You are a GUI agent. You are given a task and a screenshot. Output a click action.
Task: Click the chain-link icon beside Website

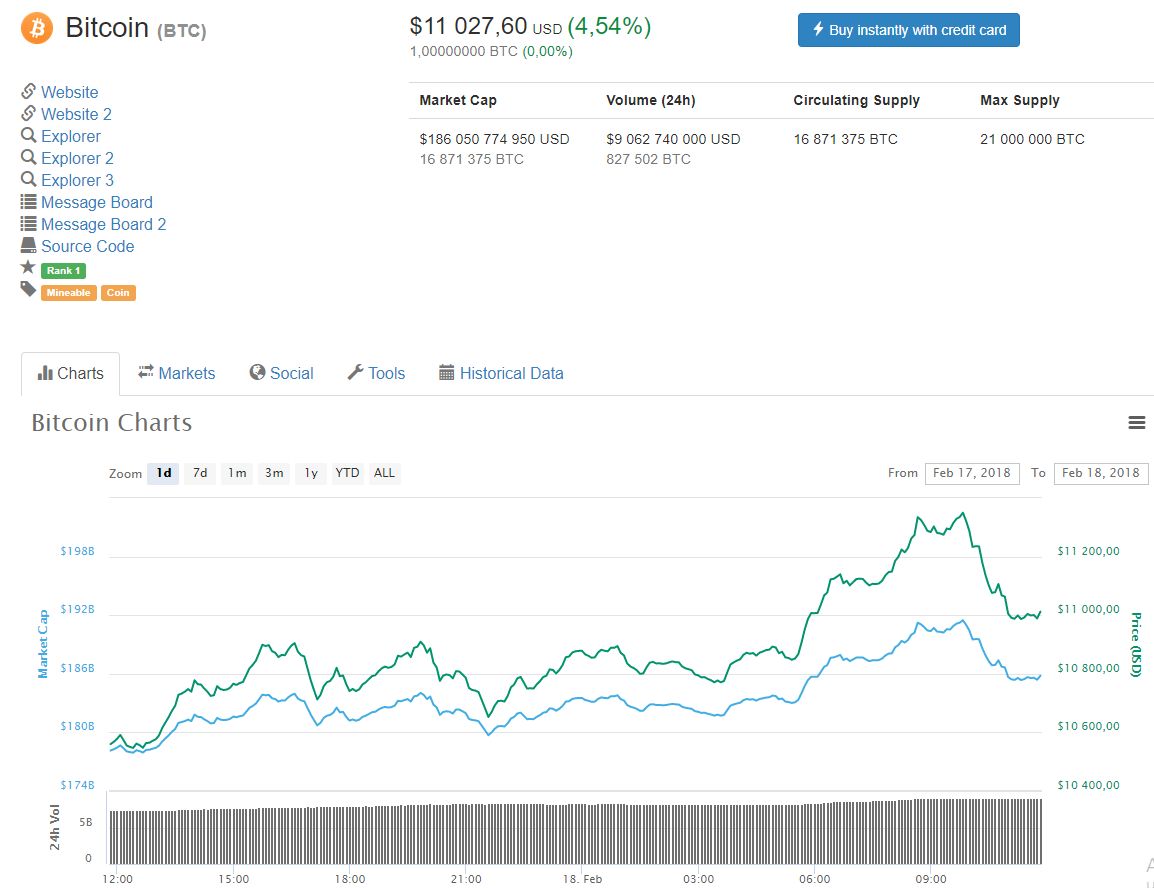click(29, 91)
